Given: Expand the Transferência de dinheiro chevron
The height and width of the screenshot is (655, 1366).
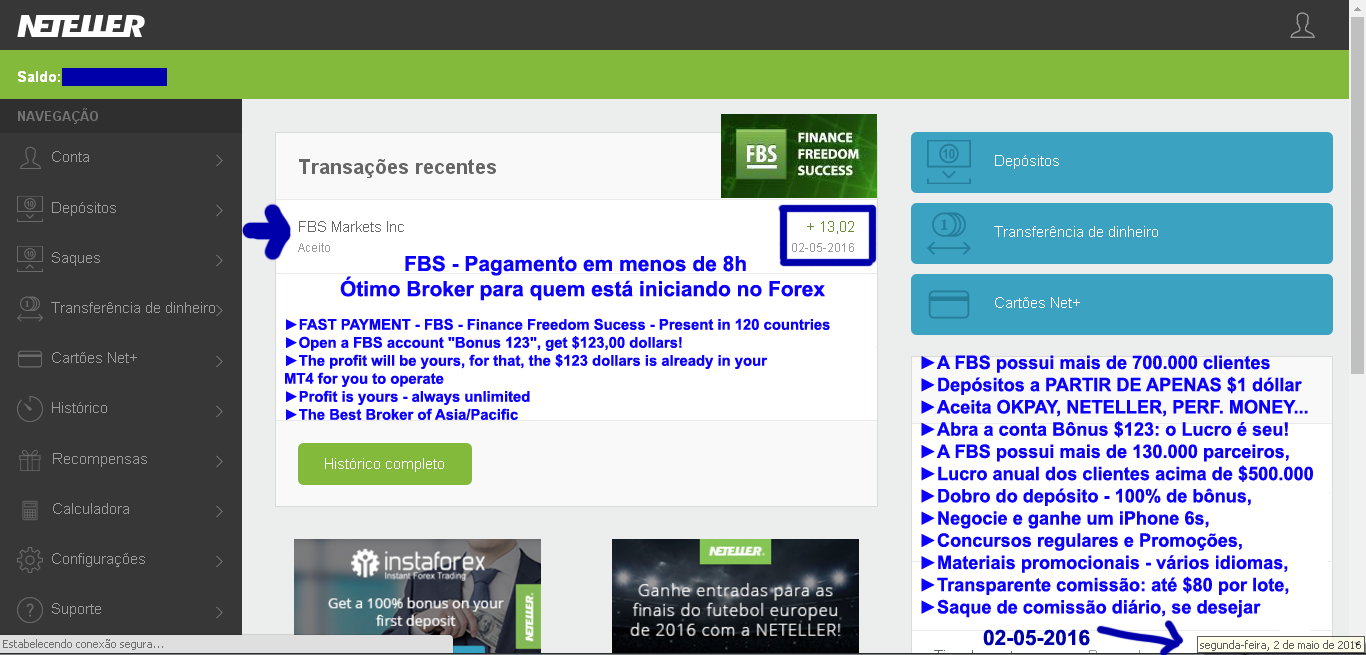Looking at the screenshot, I should coord(219,310).
